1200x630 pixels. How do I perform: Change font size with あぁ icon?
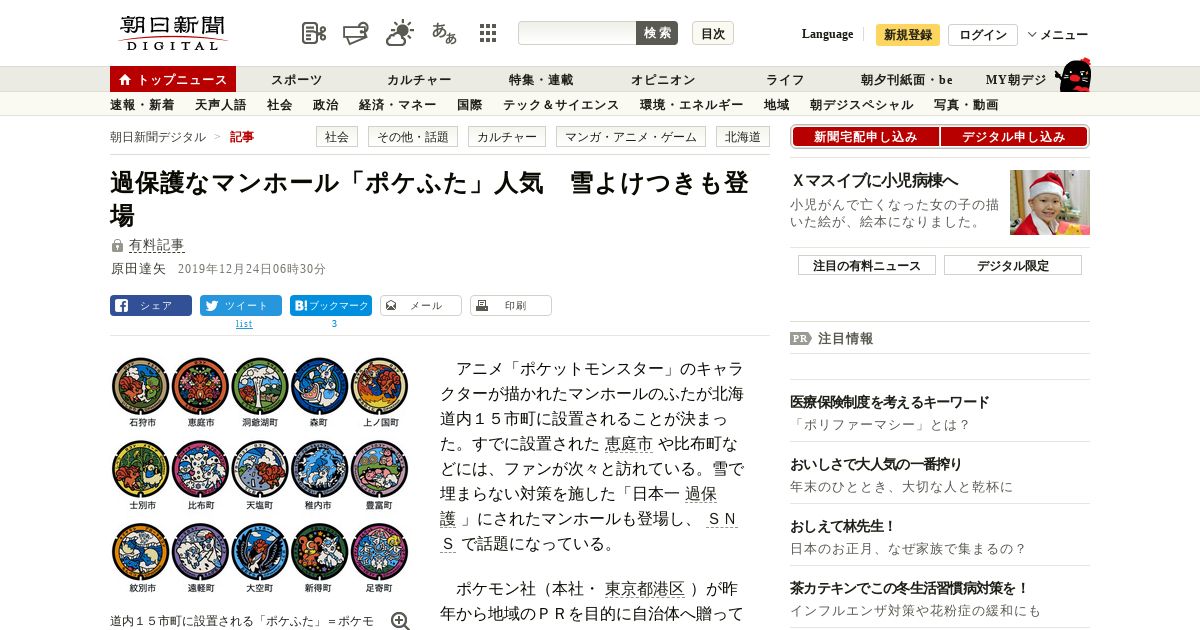pyautogui.click(x=444, y=33)
